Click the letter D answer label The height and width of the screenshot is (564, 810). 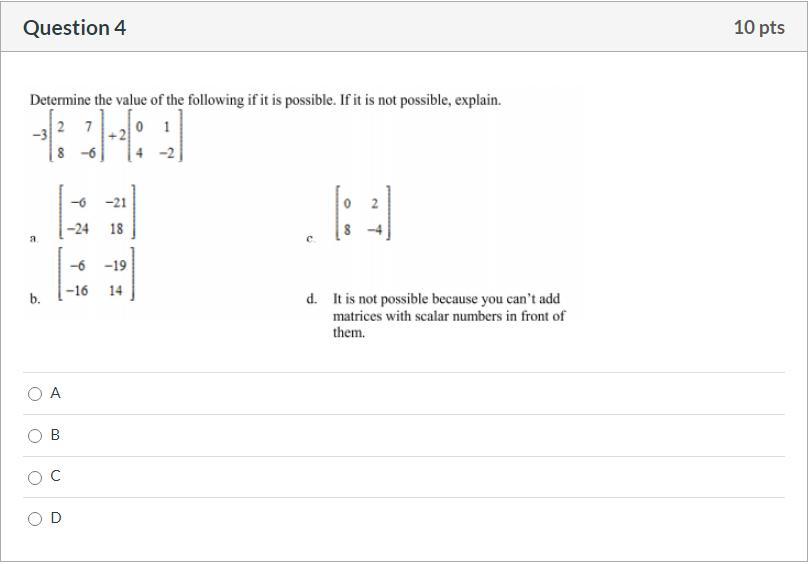pyautogui.click(x=55, y=518)
